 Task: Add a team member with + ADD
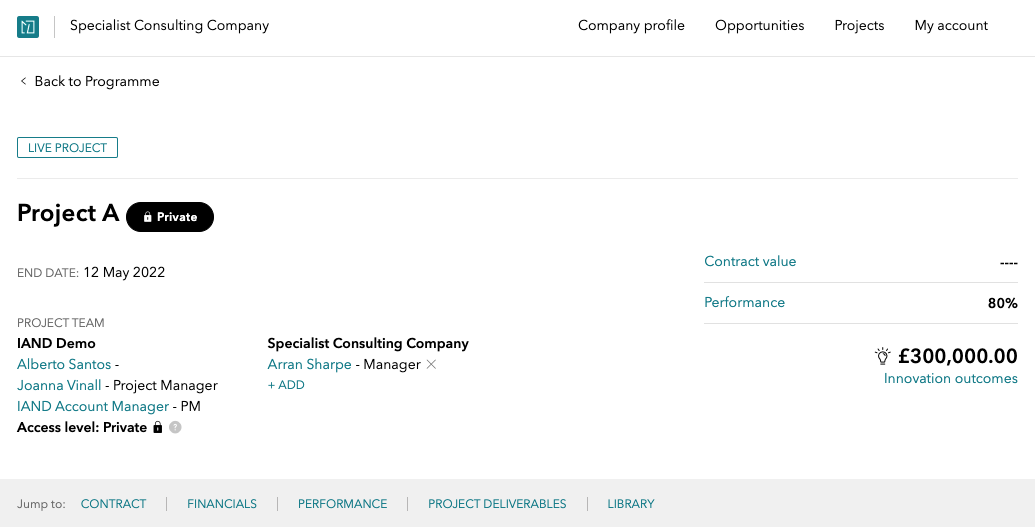pos(286,385)
